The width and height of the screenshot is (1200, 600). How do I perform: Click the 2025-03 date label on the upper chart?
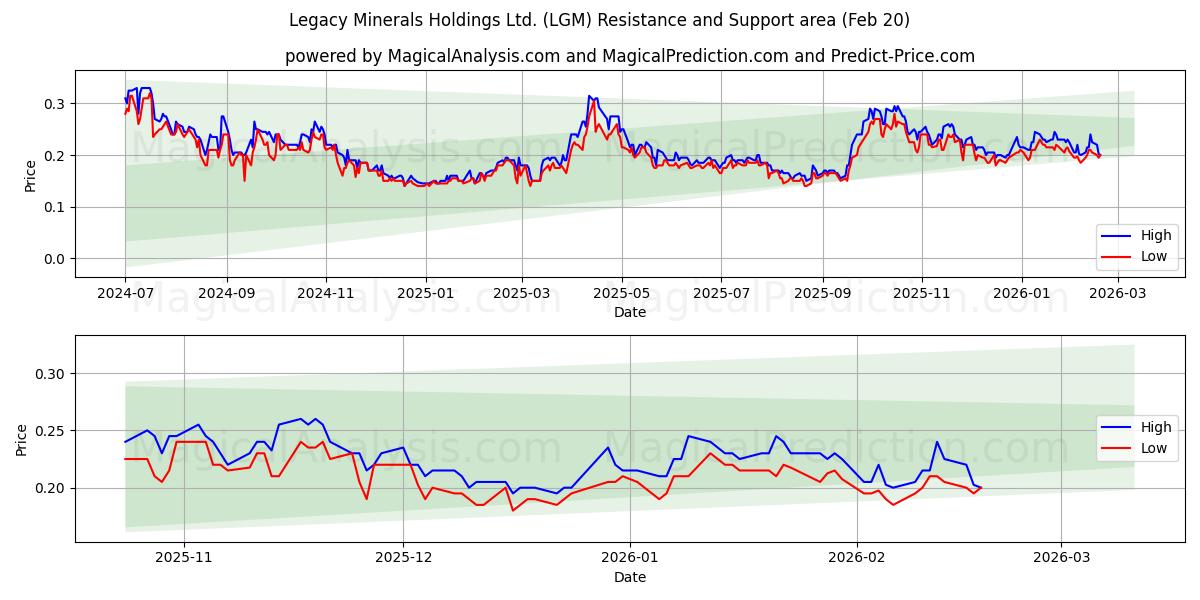pos(522,294)
